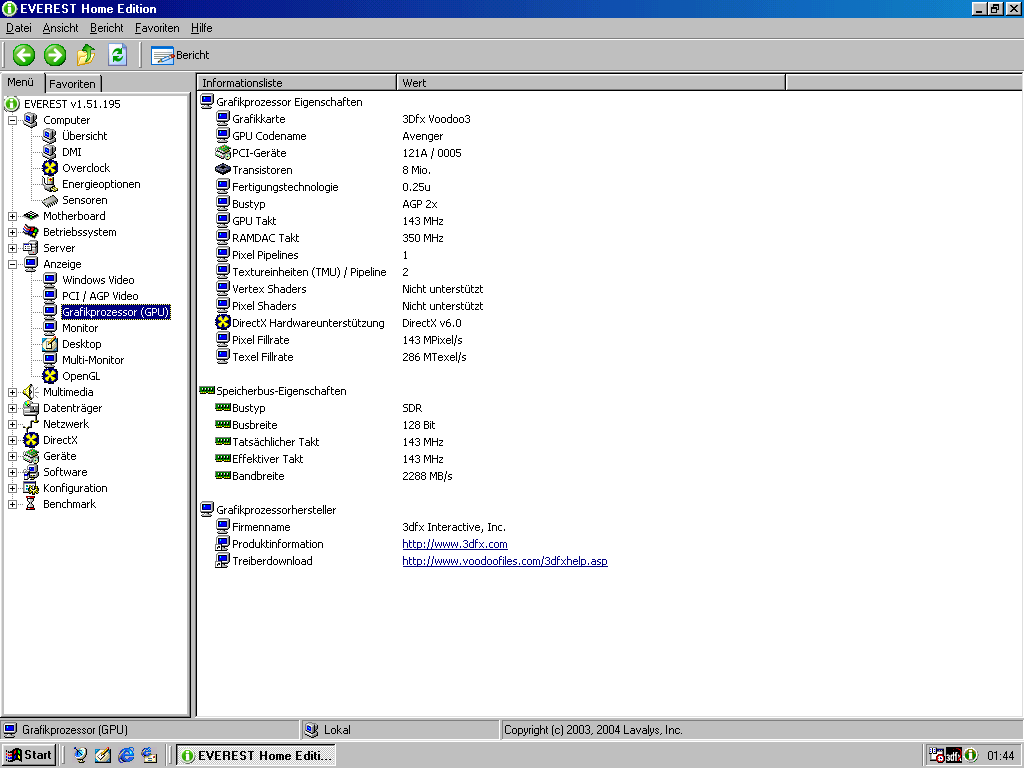
Task: Select EVEREST v1.51.195 root item
Action: (x=72, y=104)
